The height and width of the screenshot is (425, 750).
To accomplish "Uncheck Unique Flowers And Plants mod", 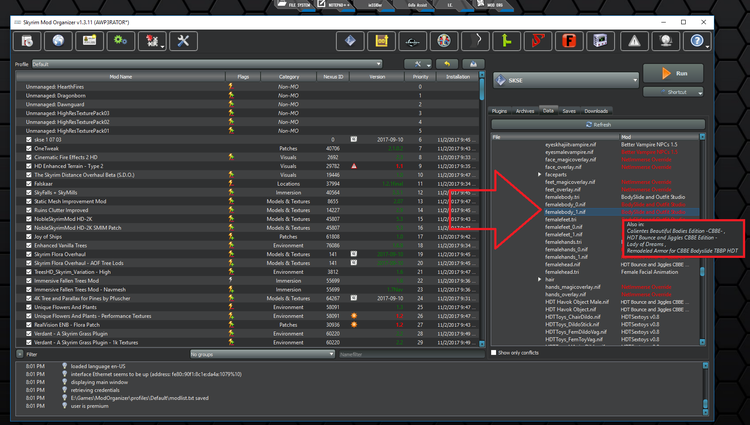I will (x=29, y=307).
